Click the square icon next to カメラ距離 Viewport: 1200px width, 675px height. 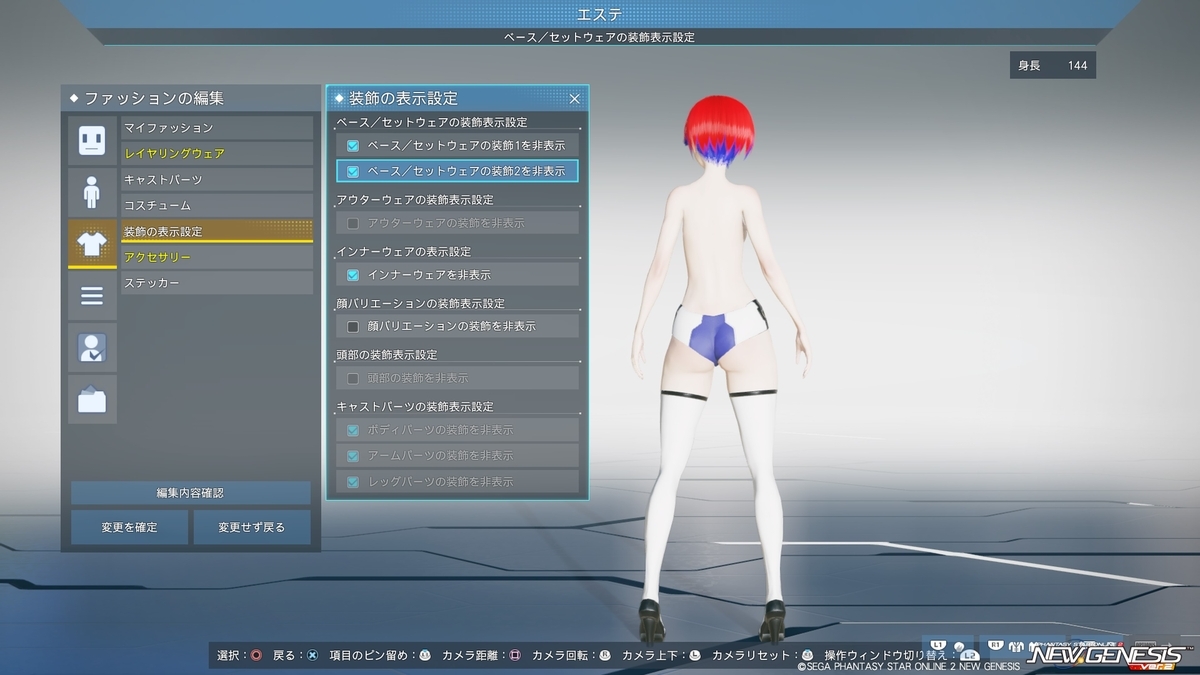515,655
